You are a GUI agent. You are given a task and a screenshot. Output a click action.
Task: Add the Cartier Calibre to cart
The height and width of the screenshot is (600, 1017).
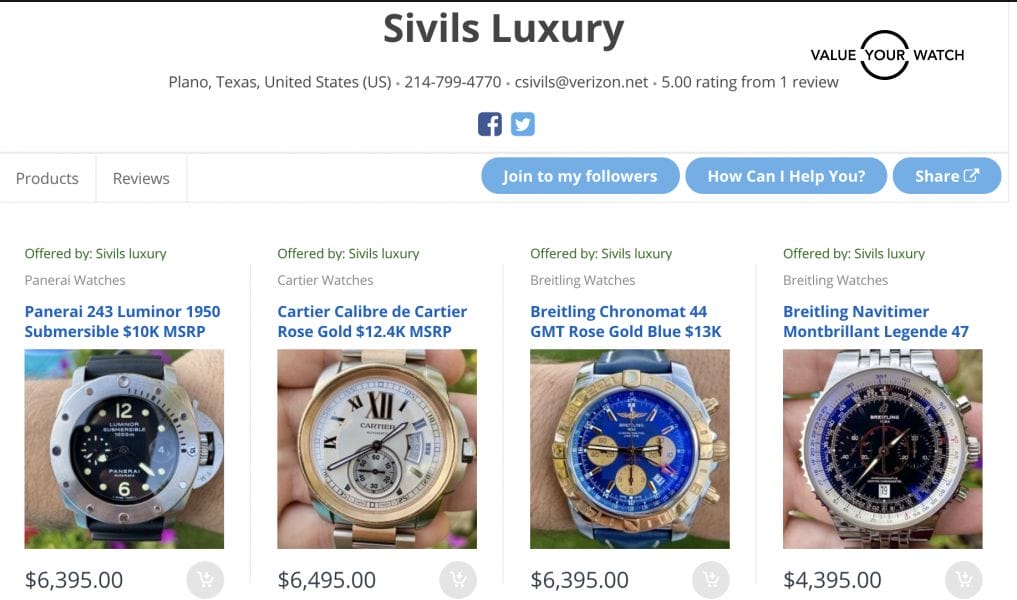pos(458,580)
